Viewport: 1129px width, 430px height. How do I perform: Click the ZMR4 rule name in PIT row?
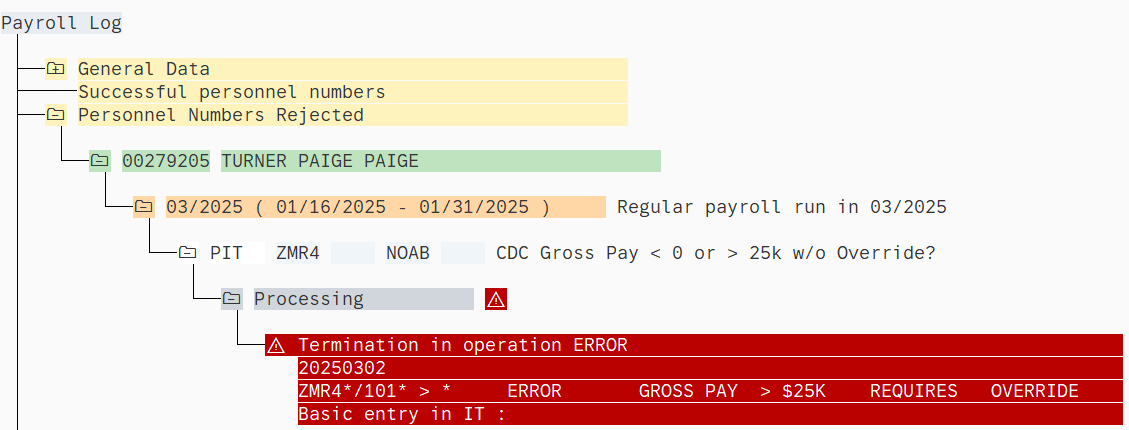(x=297, y=253)
